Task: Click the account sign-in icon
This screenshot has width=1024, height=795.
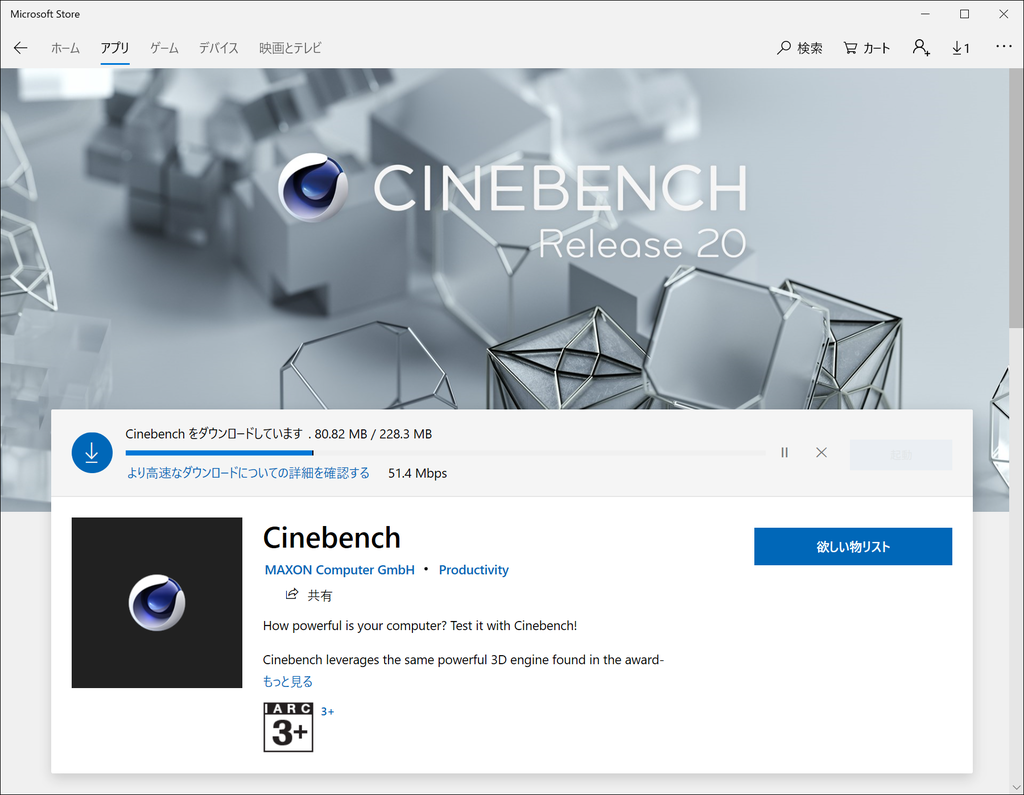Action: 921,48
